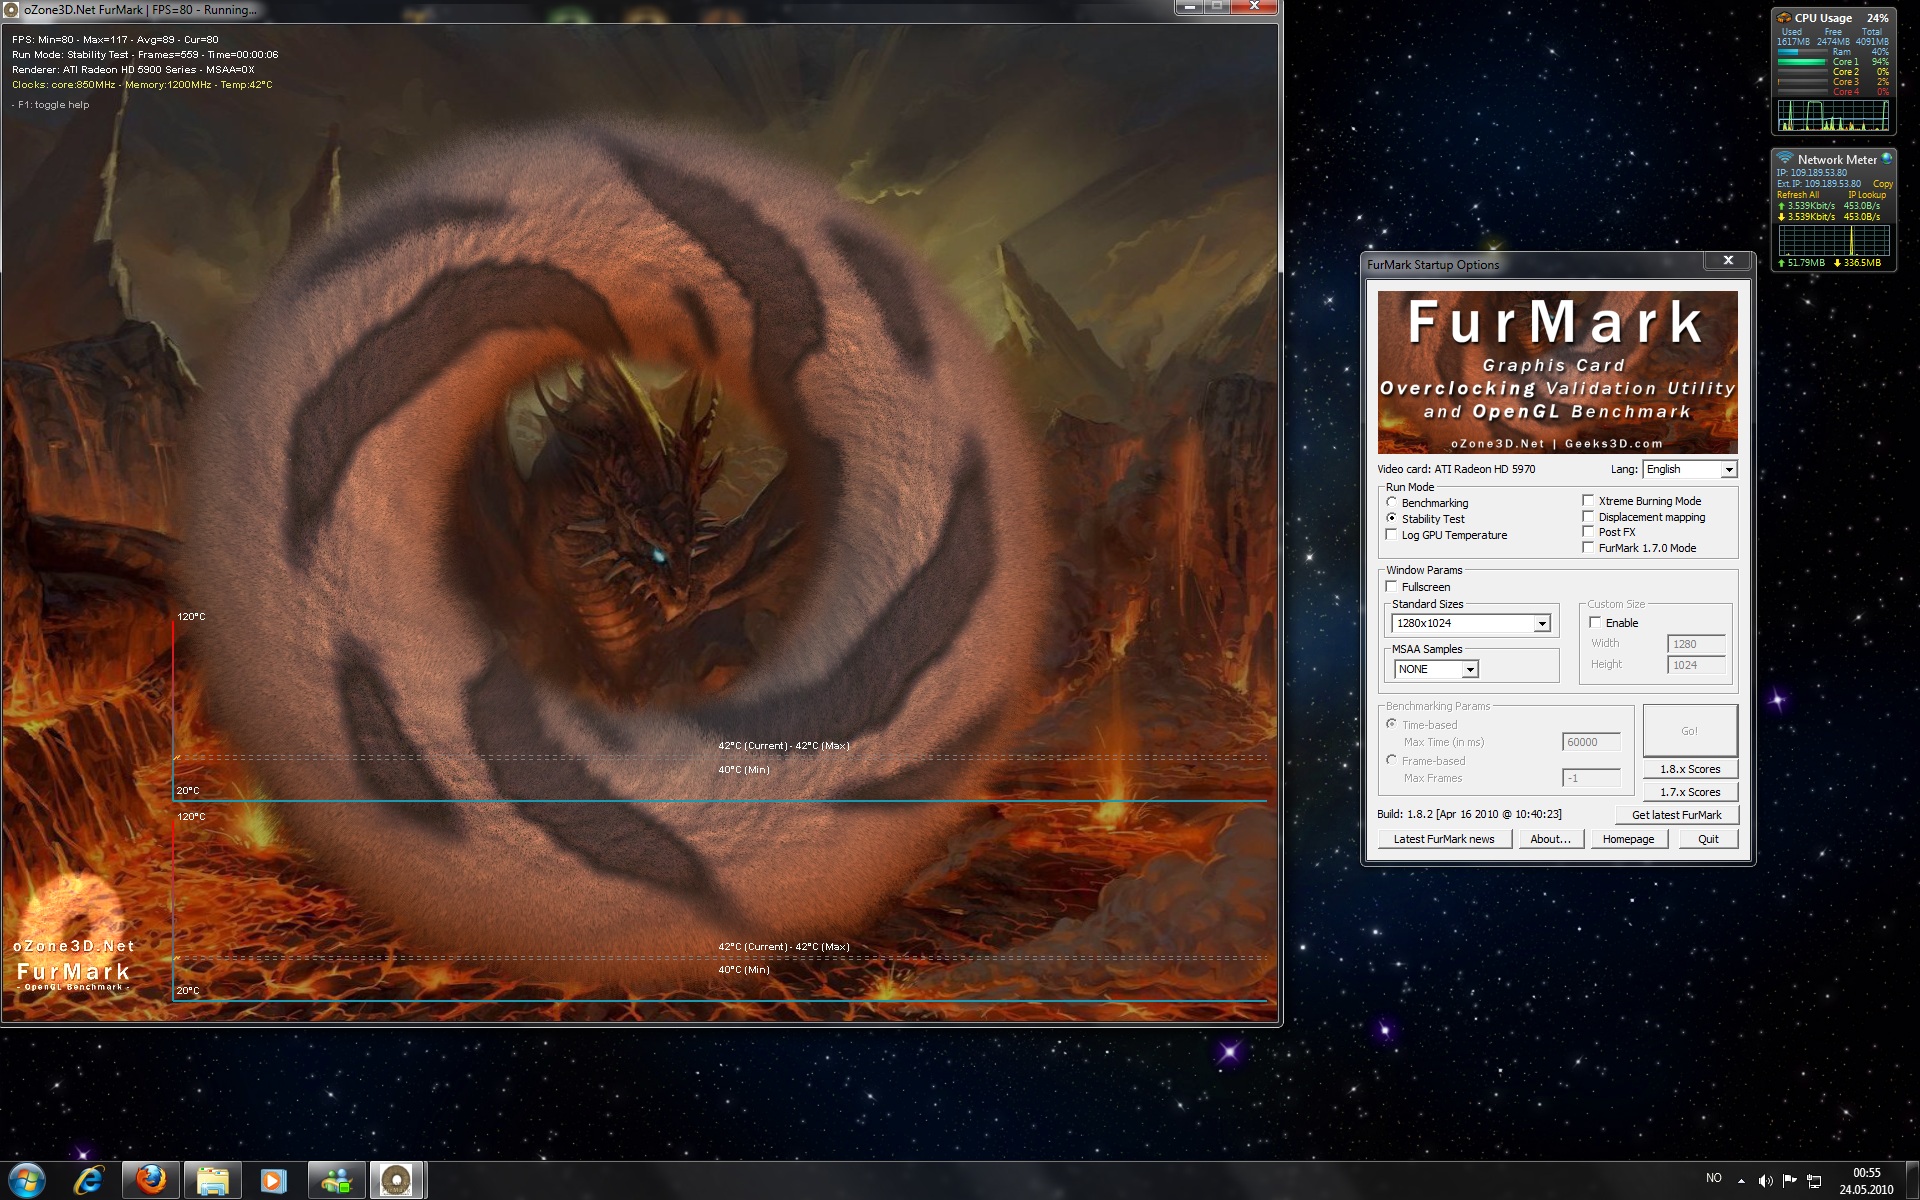The image size is (1920, 1200).
Task: Open MSAA Samples dropdown showing NONE
Action: (1436, 669)
